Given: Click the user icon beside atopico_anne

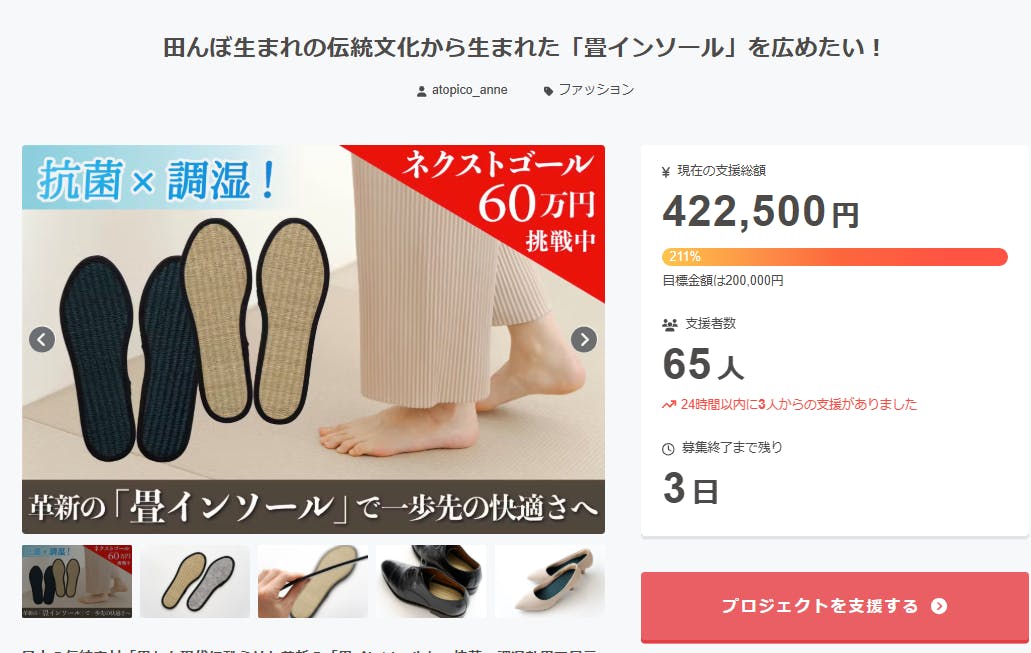Looking at the screenshot, I should point(421,91).
